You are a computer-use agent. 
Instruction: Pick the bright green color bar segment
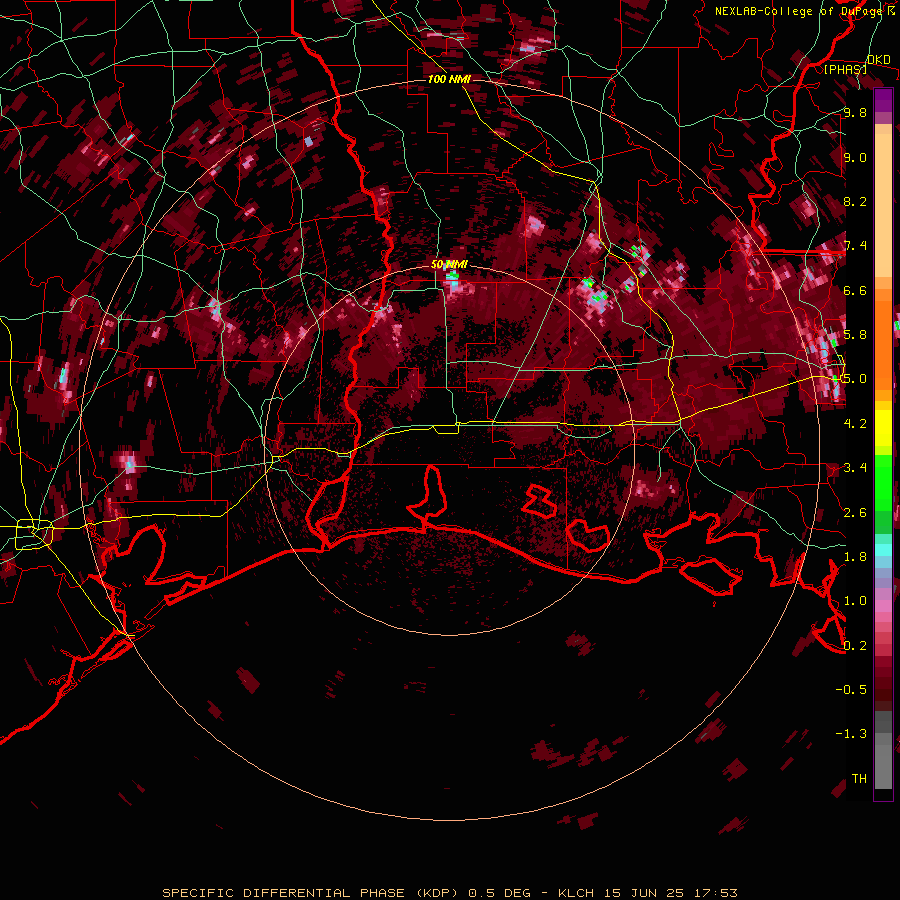pyautogui.click(x=883, y=482)
